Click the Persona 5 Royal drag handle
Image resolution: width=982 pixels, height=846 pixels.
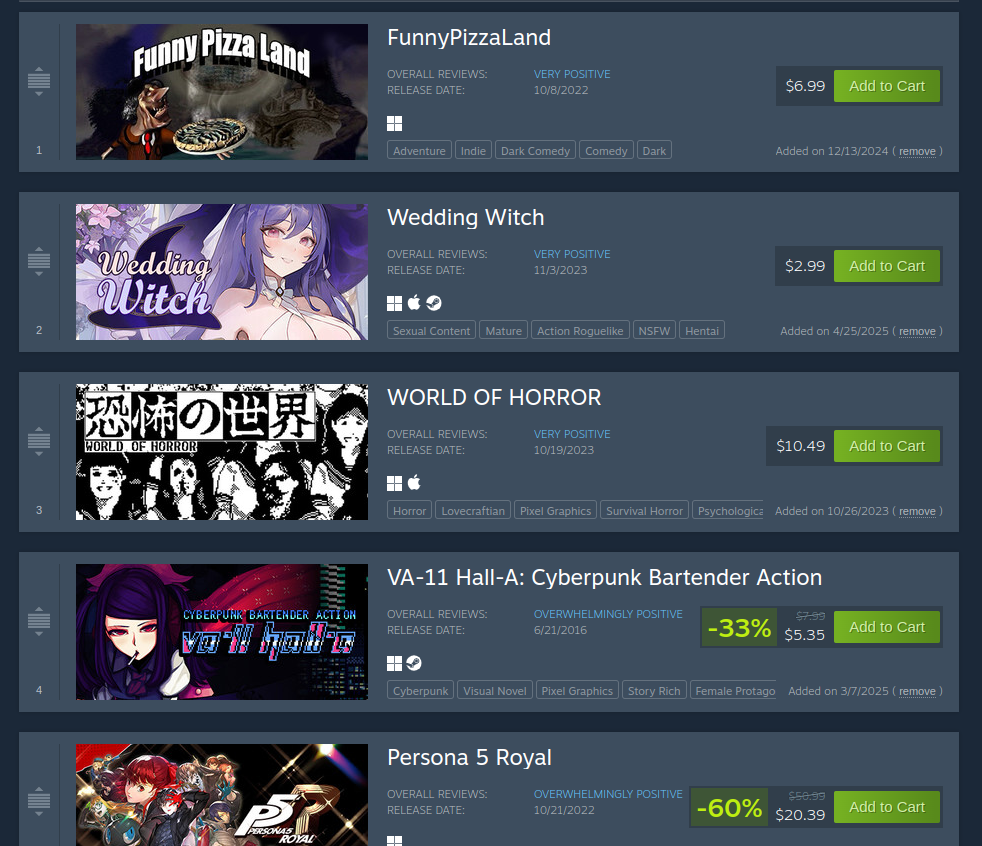tap(39, 801)
